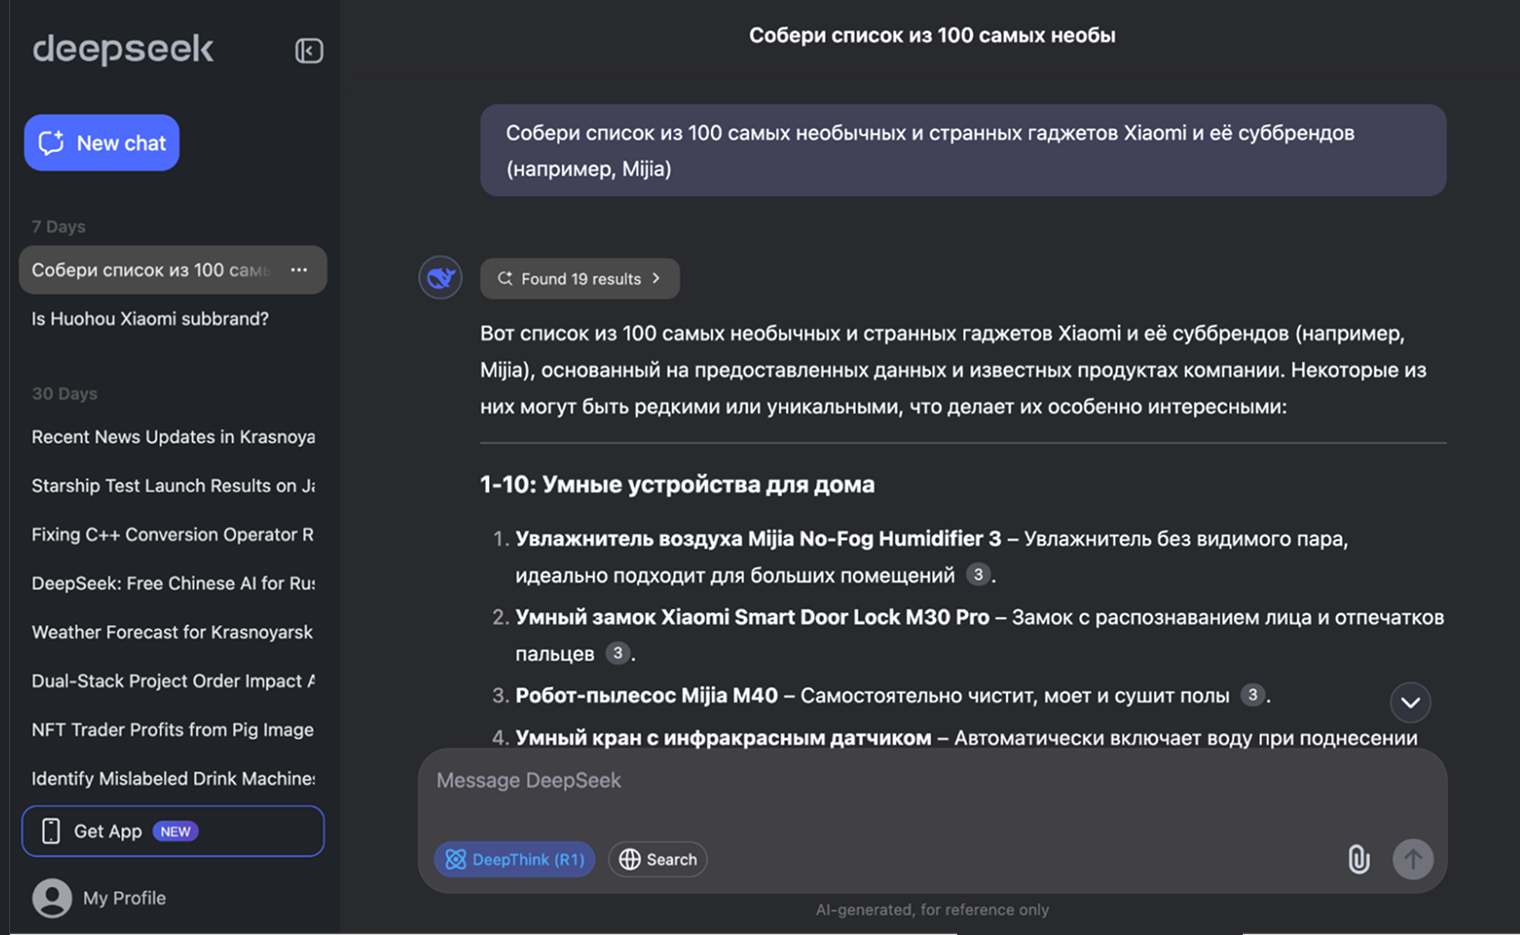Click the deepseek logo

point(123,49)
